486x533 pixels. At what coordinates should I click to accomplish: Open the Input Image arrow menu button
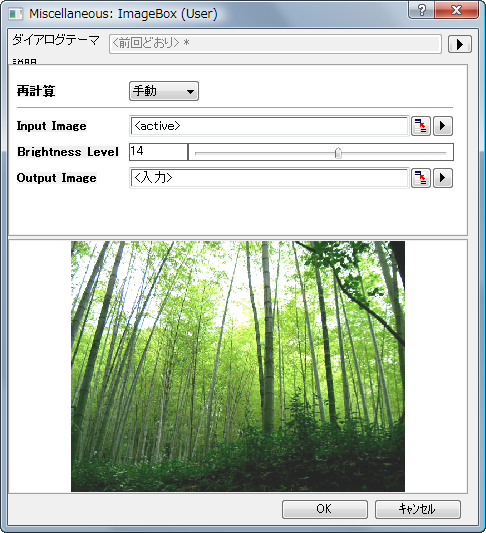pyautogui.click(x=442, y=126)
